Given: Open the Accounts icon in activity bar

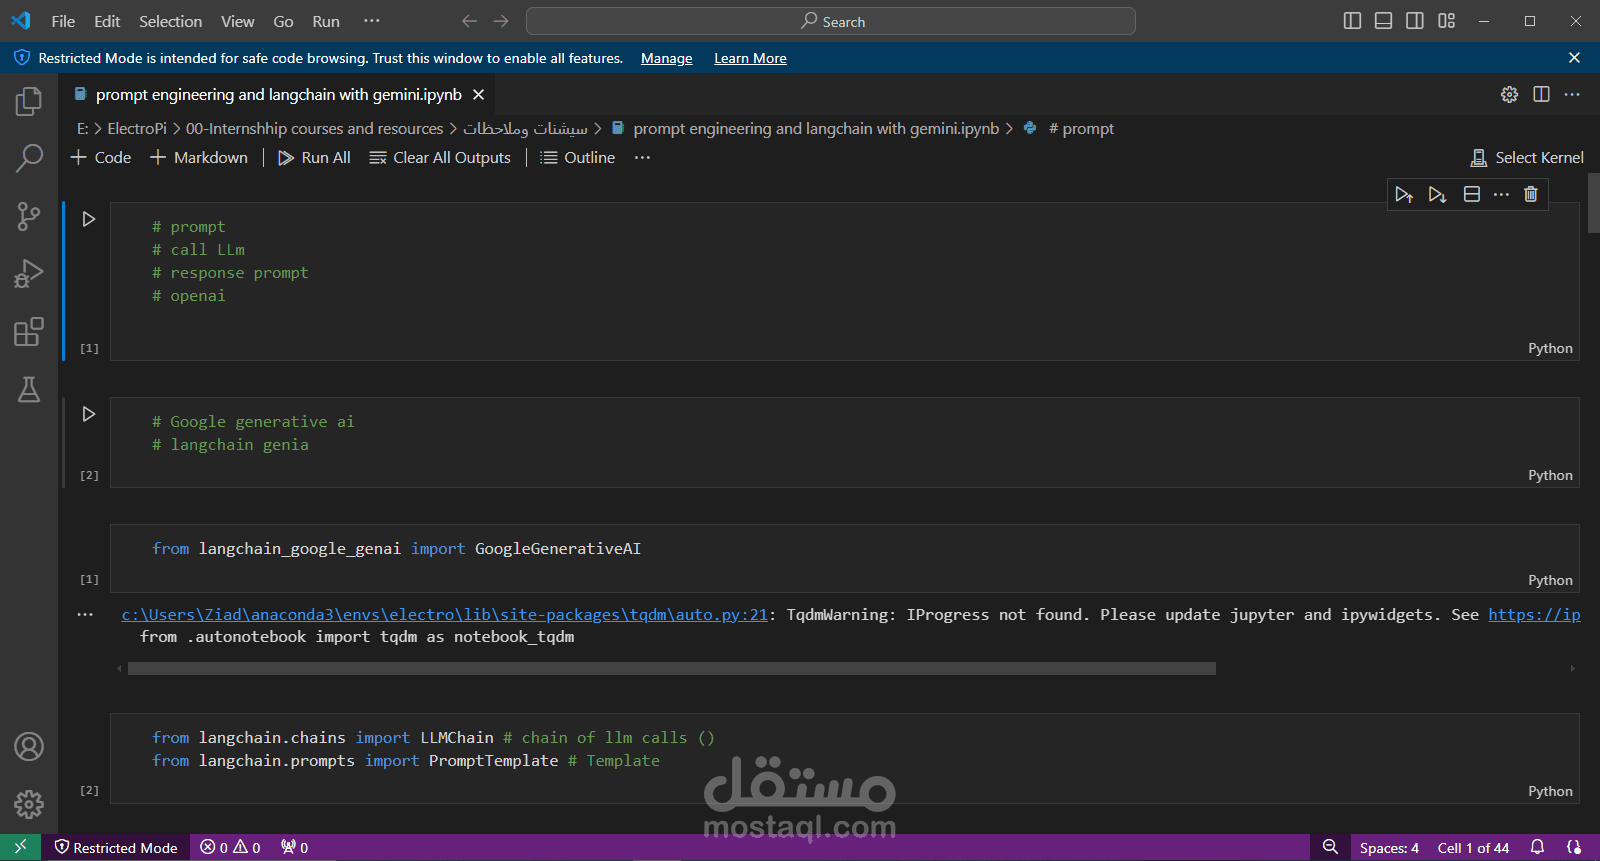Looking at the screenshot, I should (x=29, y=746).
